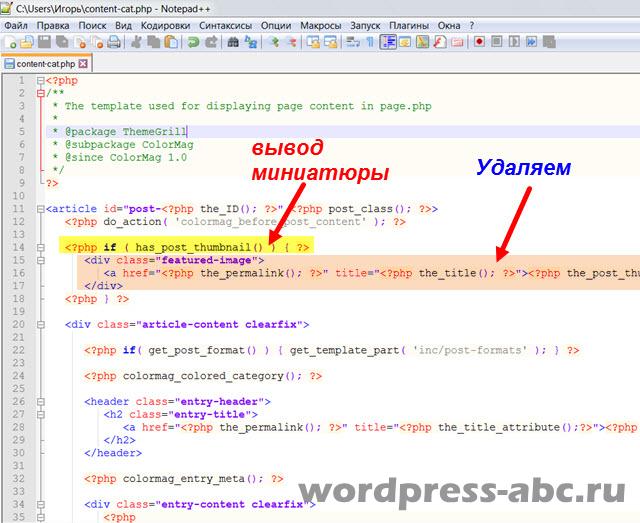Click line number 10 in the margin
The width and height of the screenshot is (640, 523).
(x=18, y=196)
